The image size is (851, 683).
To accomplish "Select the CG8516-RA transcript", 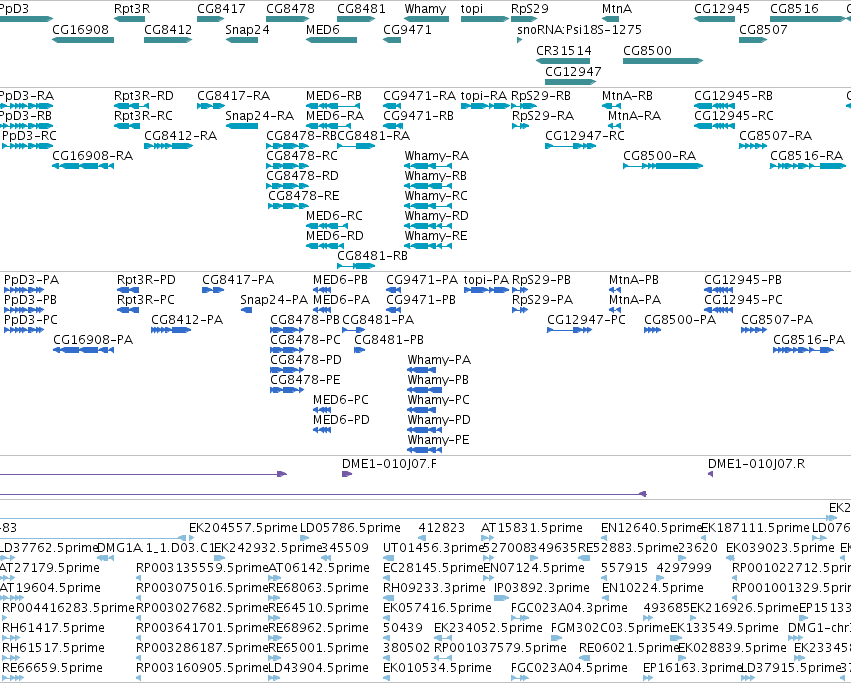I will pyautogui.click(x=808, y=166).
